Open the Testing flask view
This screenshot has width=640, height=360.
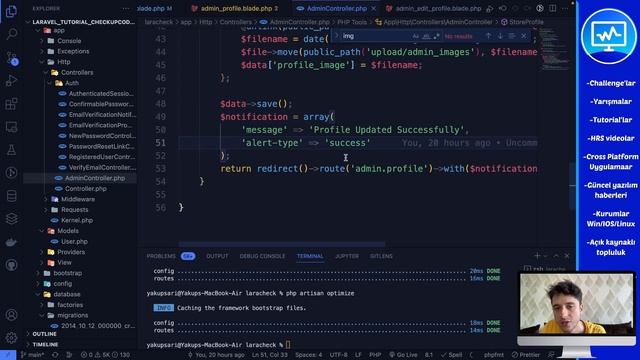click(x=11, y=150)
